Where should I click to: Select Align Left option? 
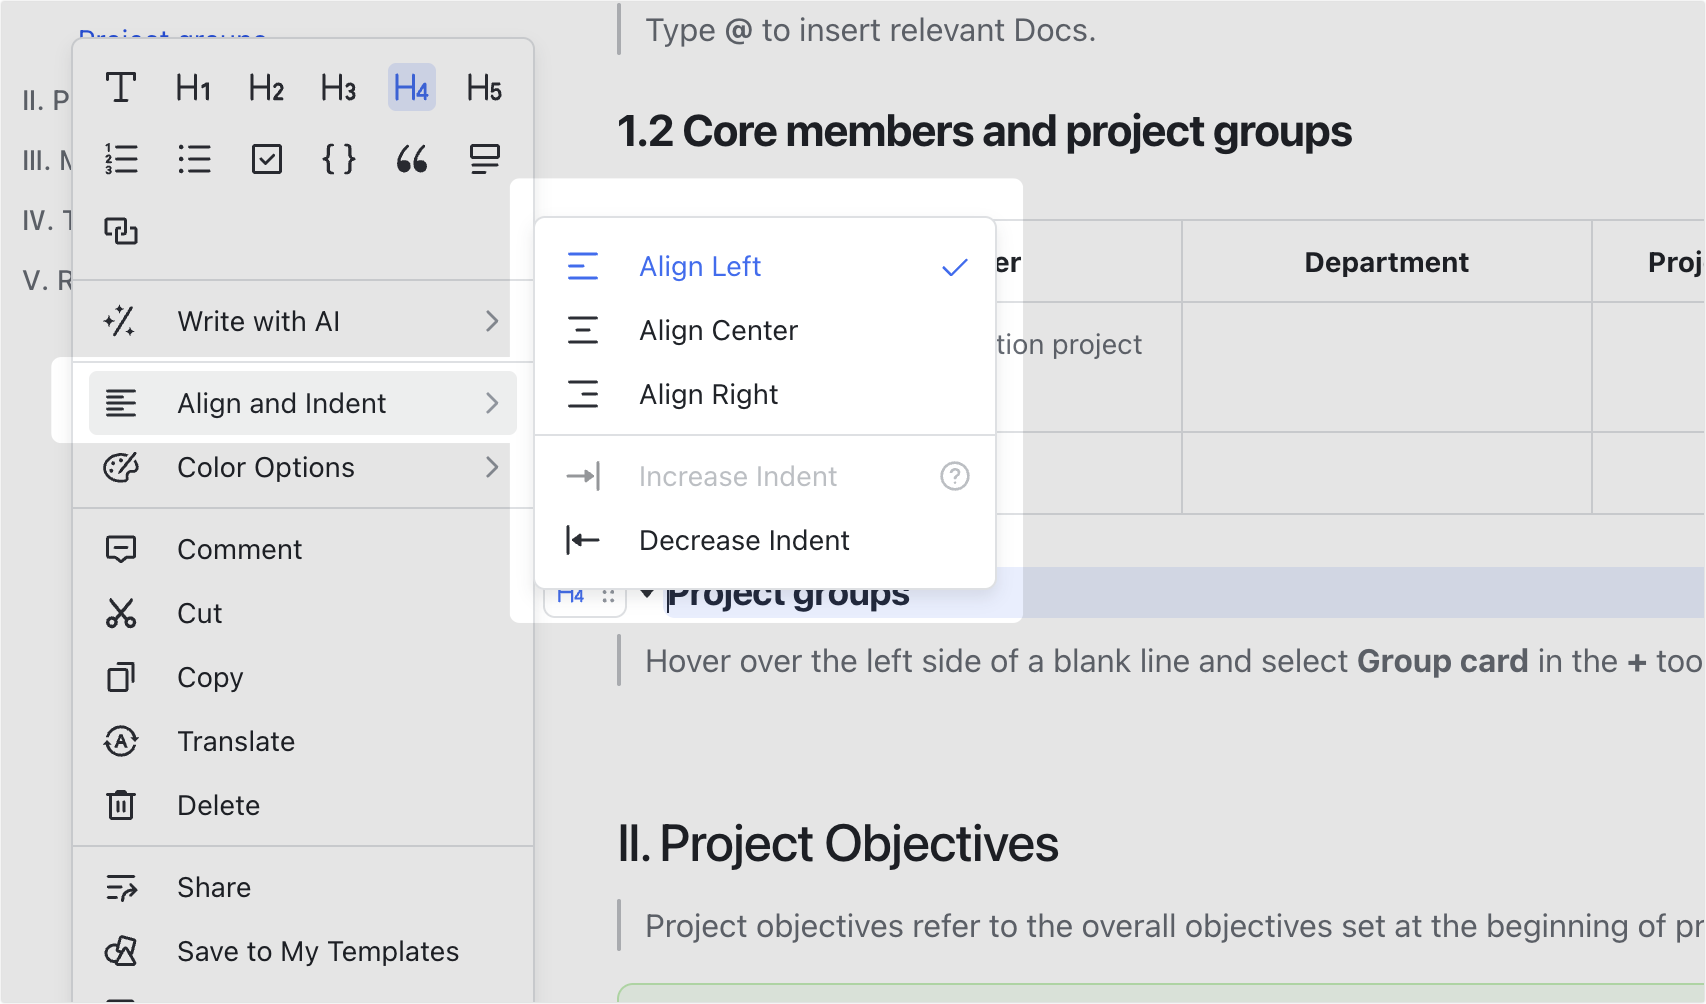[x=765, y=266]
